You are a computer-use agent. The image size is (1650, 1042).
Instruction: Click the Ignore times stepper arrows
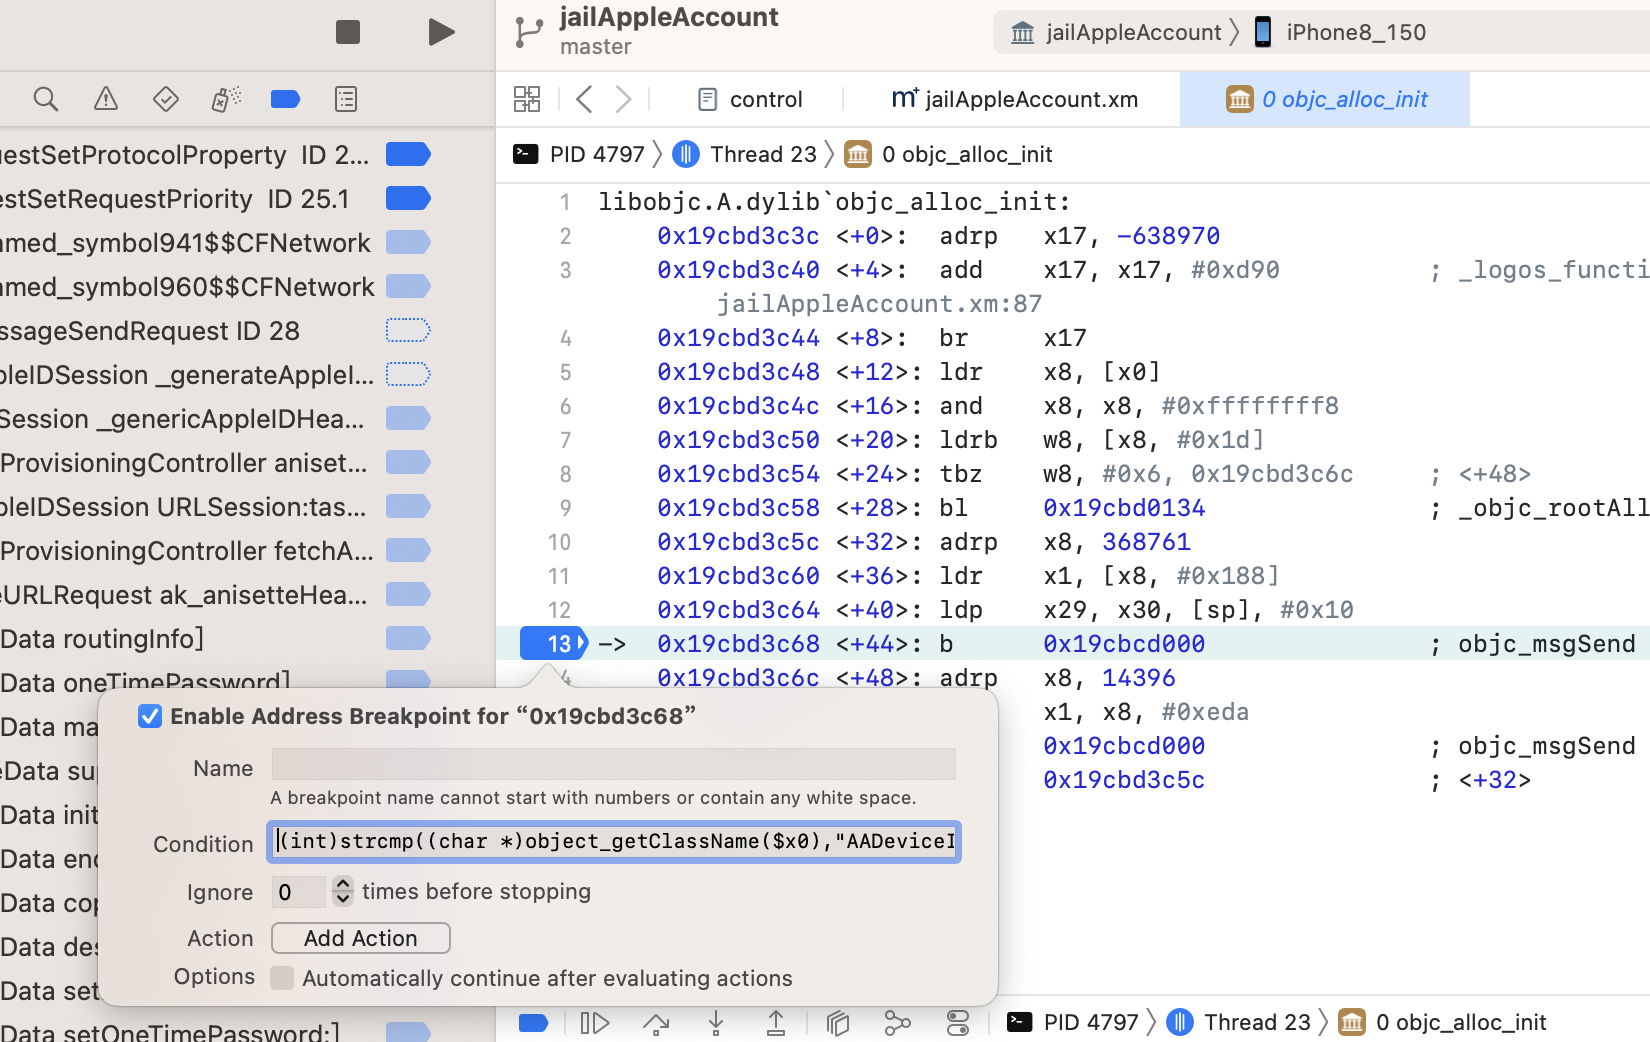[343, 891]
